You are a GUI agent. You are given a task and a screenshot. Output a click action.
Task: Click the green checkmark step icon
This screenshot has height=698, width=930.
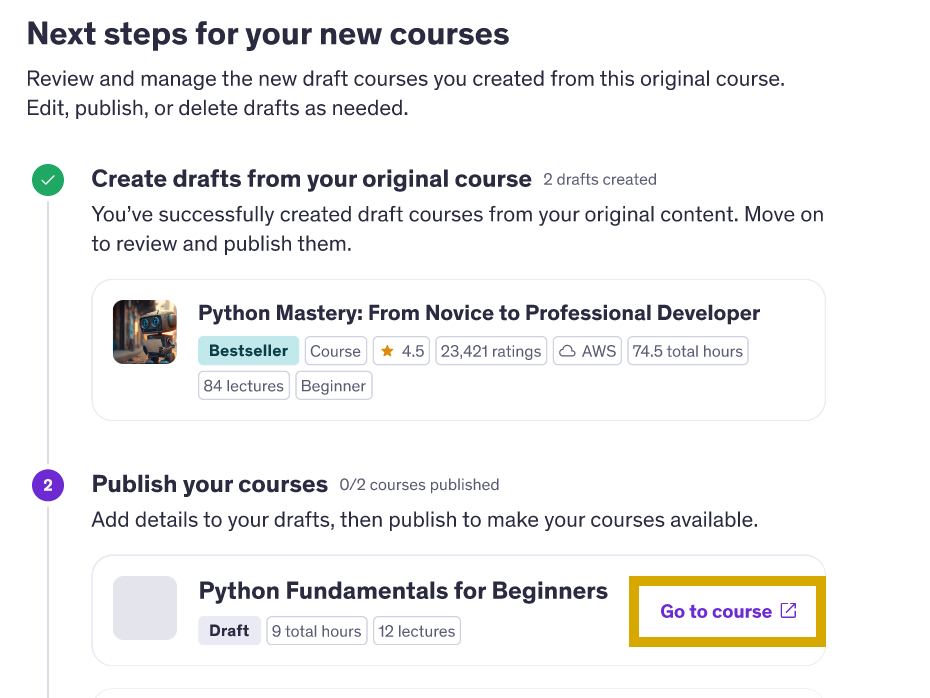(48, 180)
